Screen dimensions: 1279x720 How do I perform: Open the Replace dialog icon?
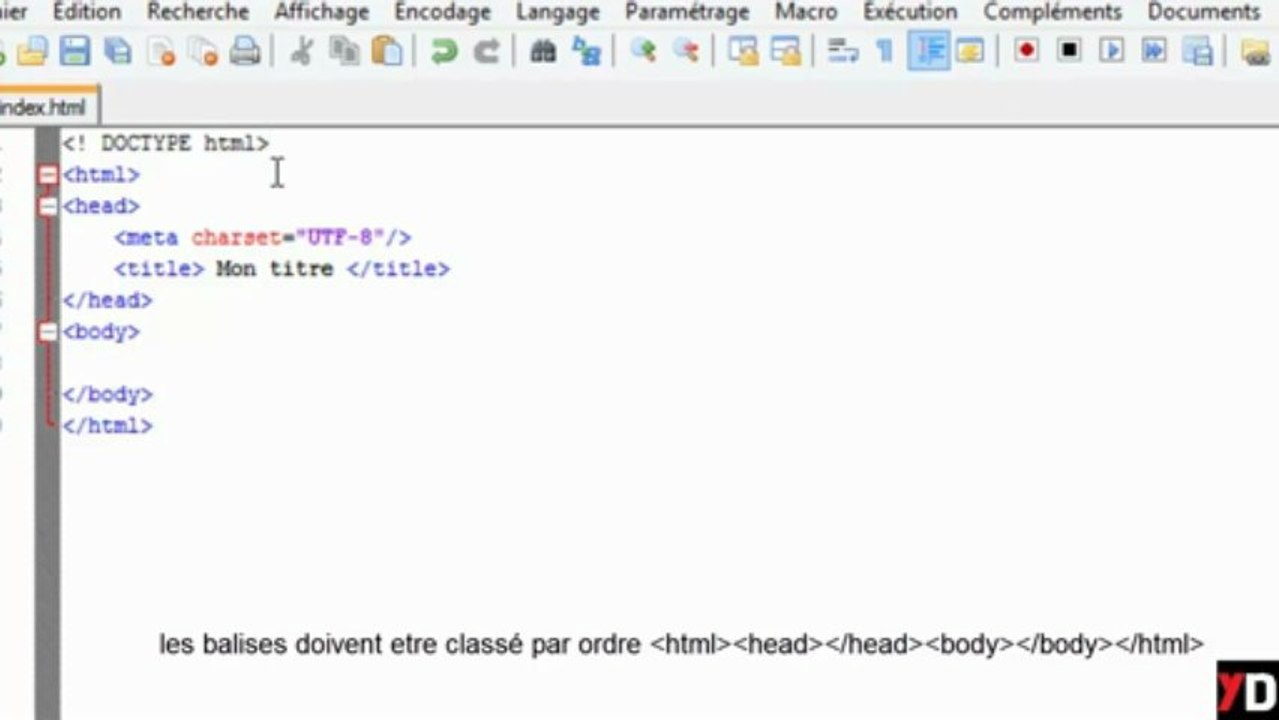(585, 50)
